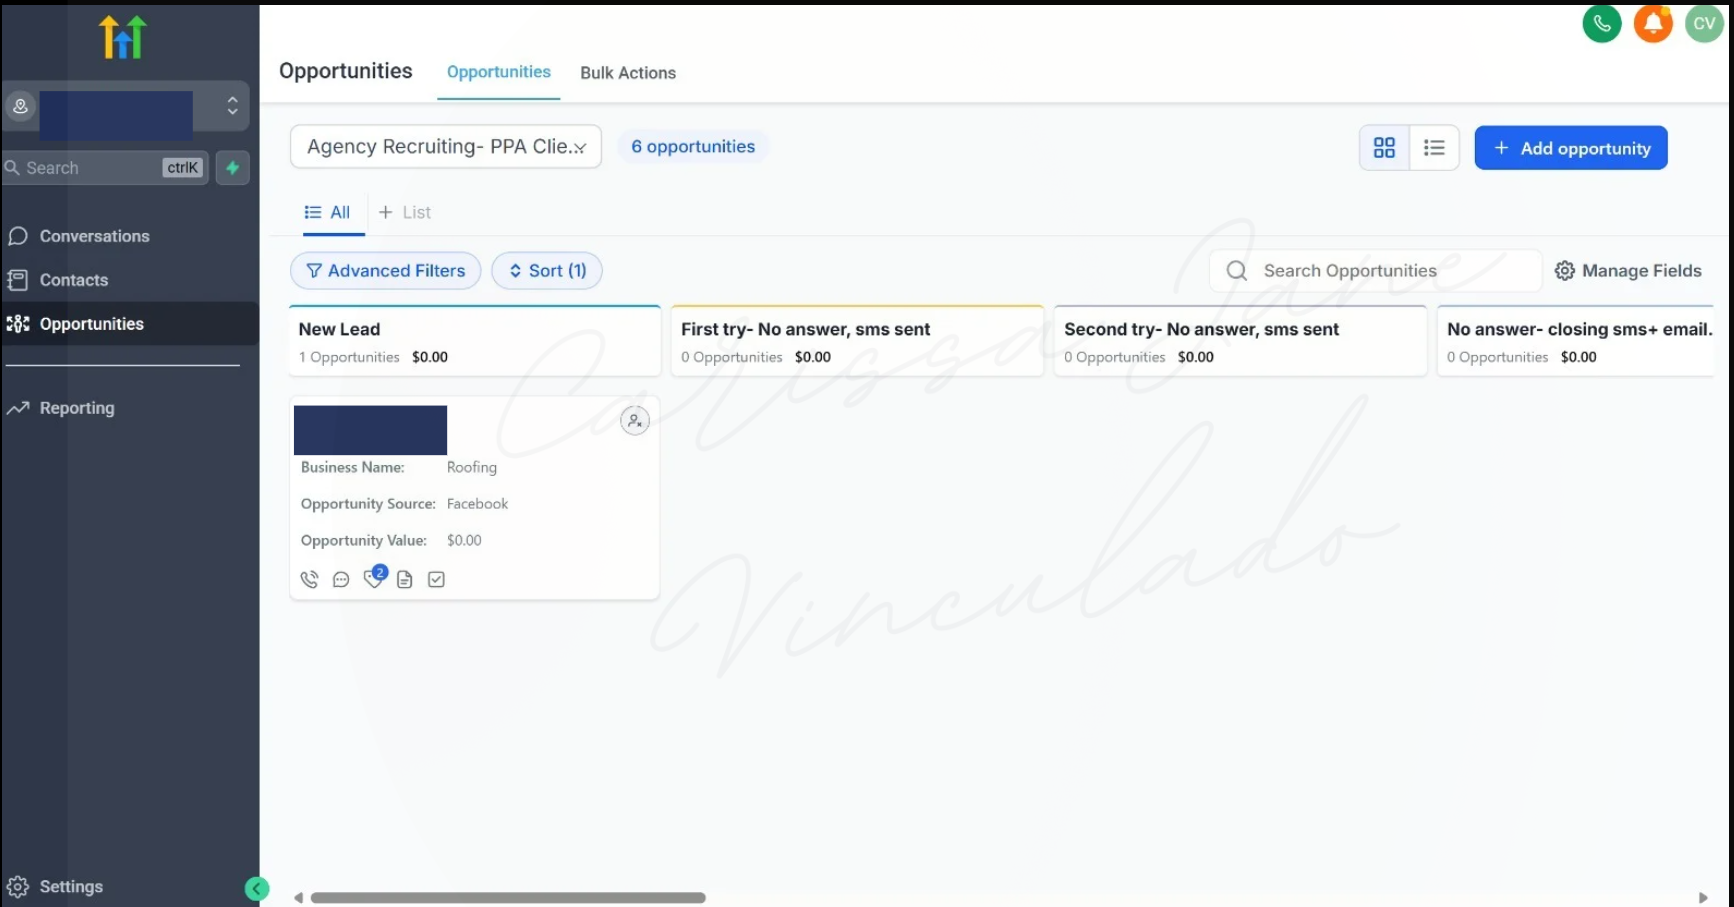Open the green lightning quick actions button

(232, 168)
